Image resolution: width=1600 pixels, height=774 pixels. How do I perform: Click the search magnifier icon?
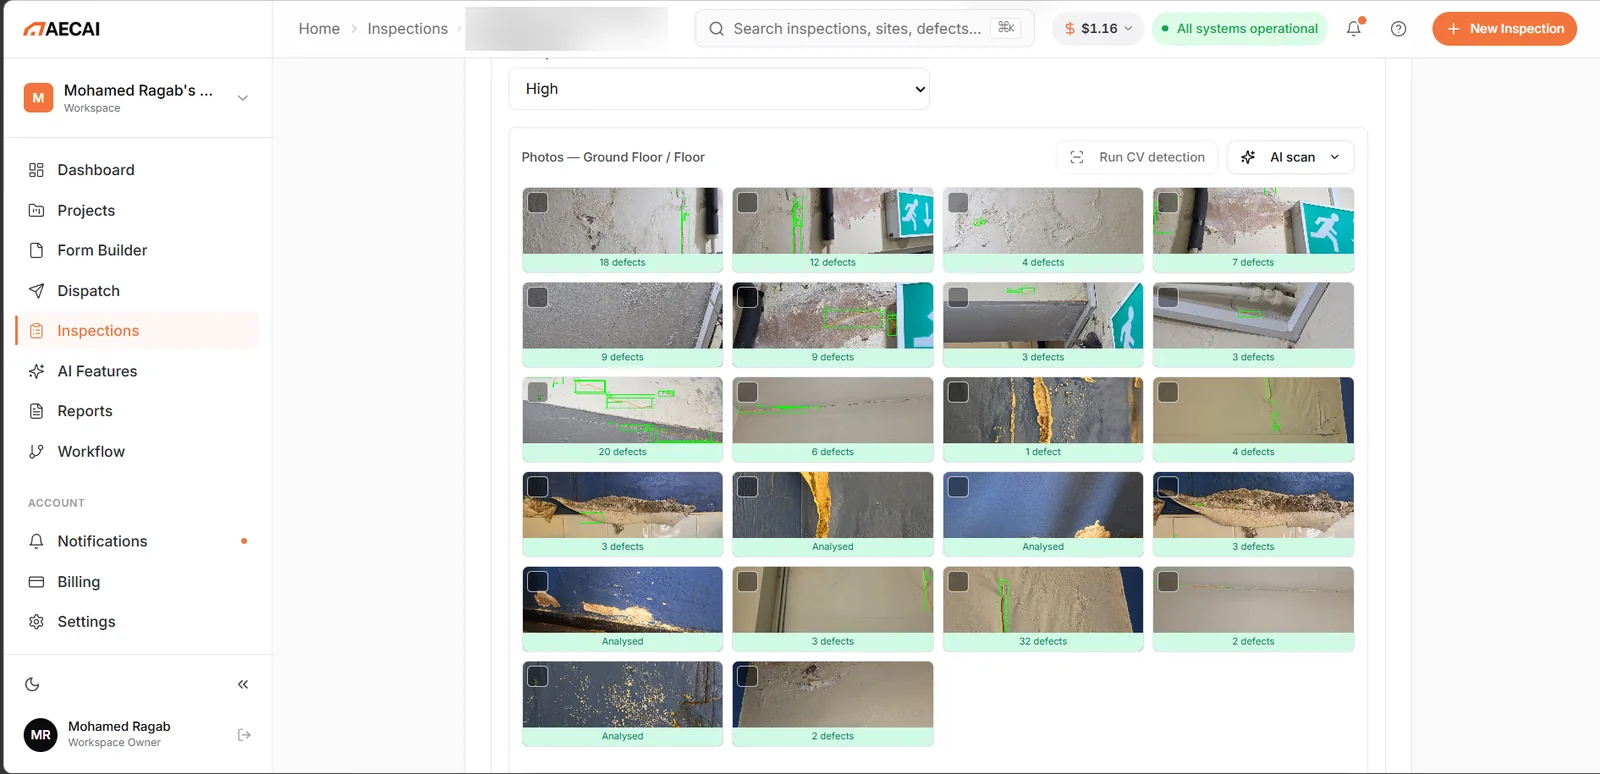716,29
